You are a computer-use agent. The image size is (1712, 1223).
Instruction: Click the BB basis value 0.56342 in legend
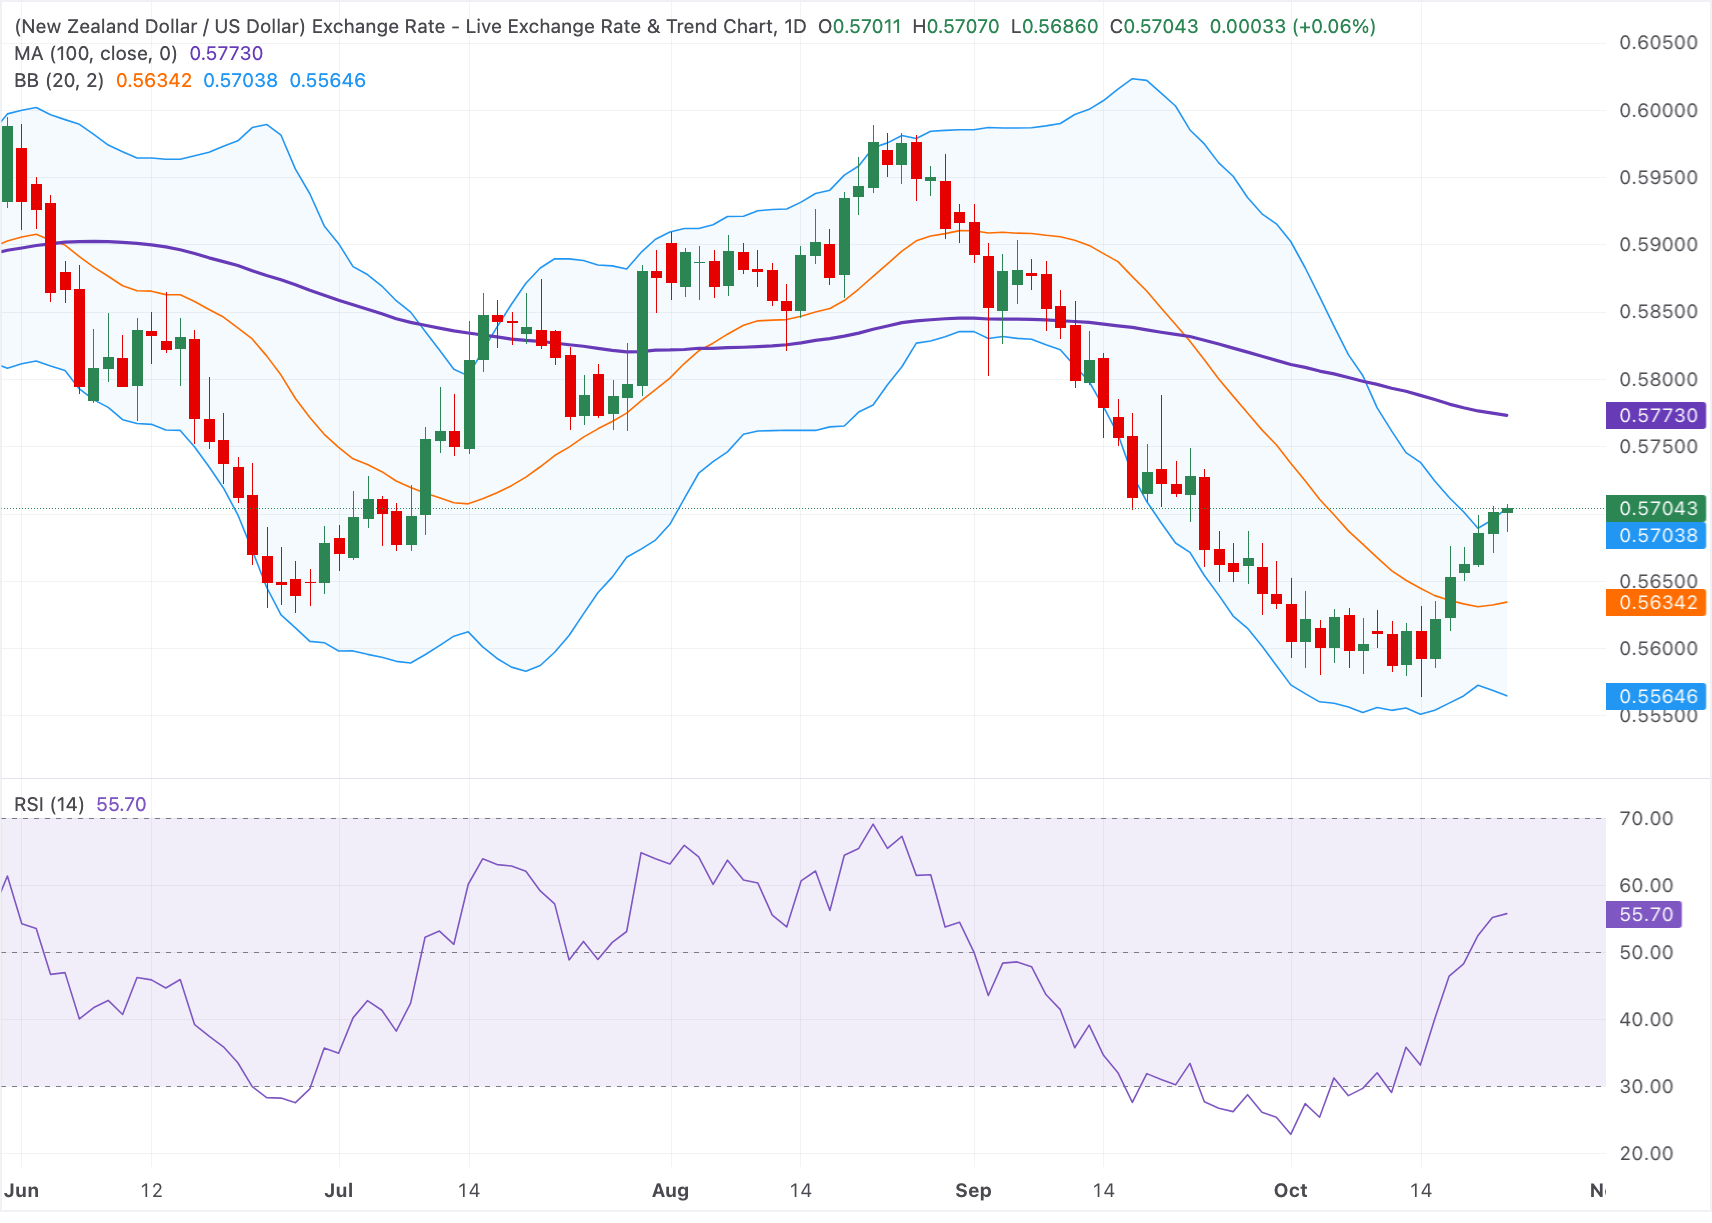(x=154, y=80)
